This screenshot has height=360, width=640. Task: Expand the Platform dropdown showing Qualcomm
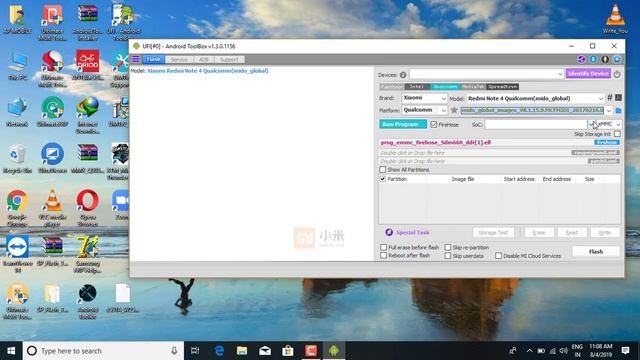tap(444, 110)
